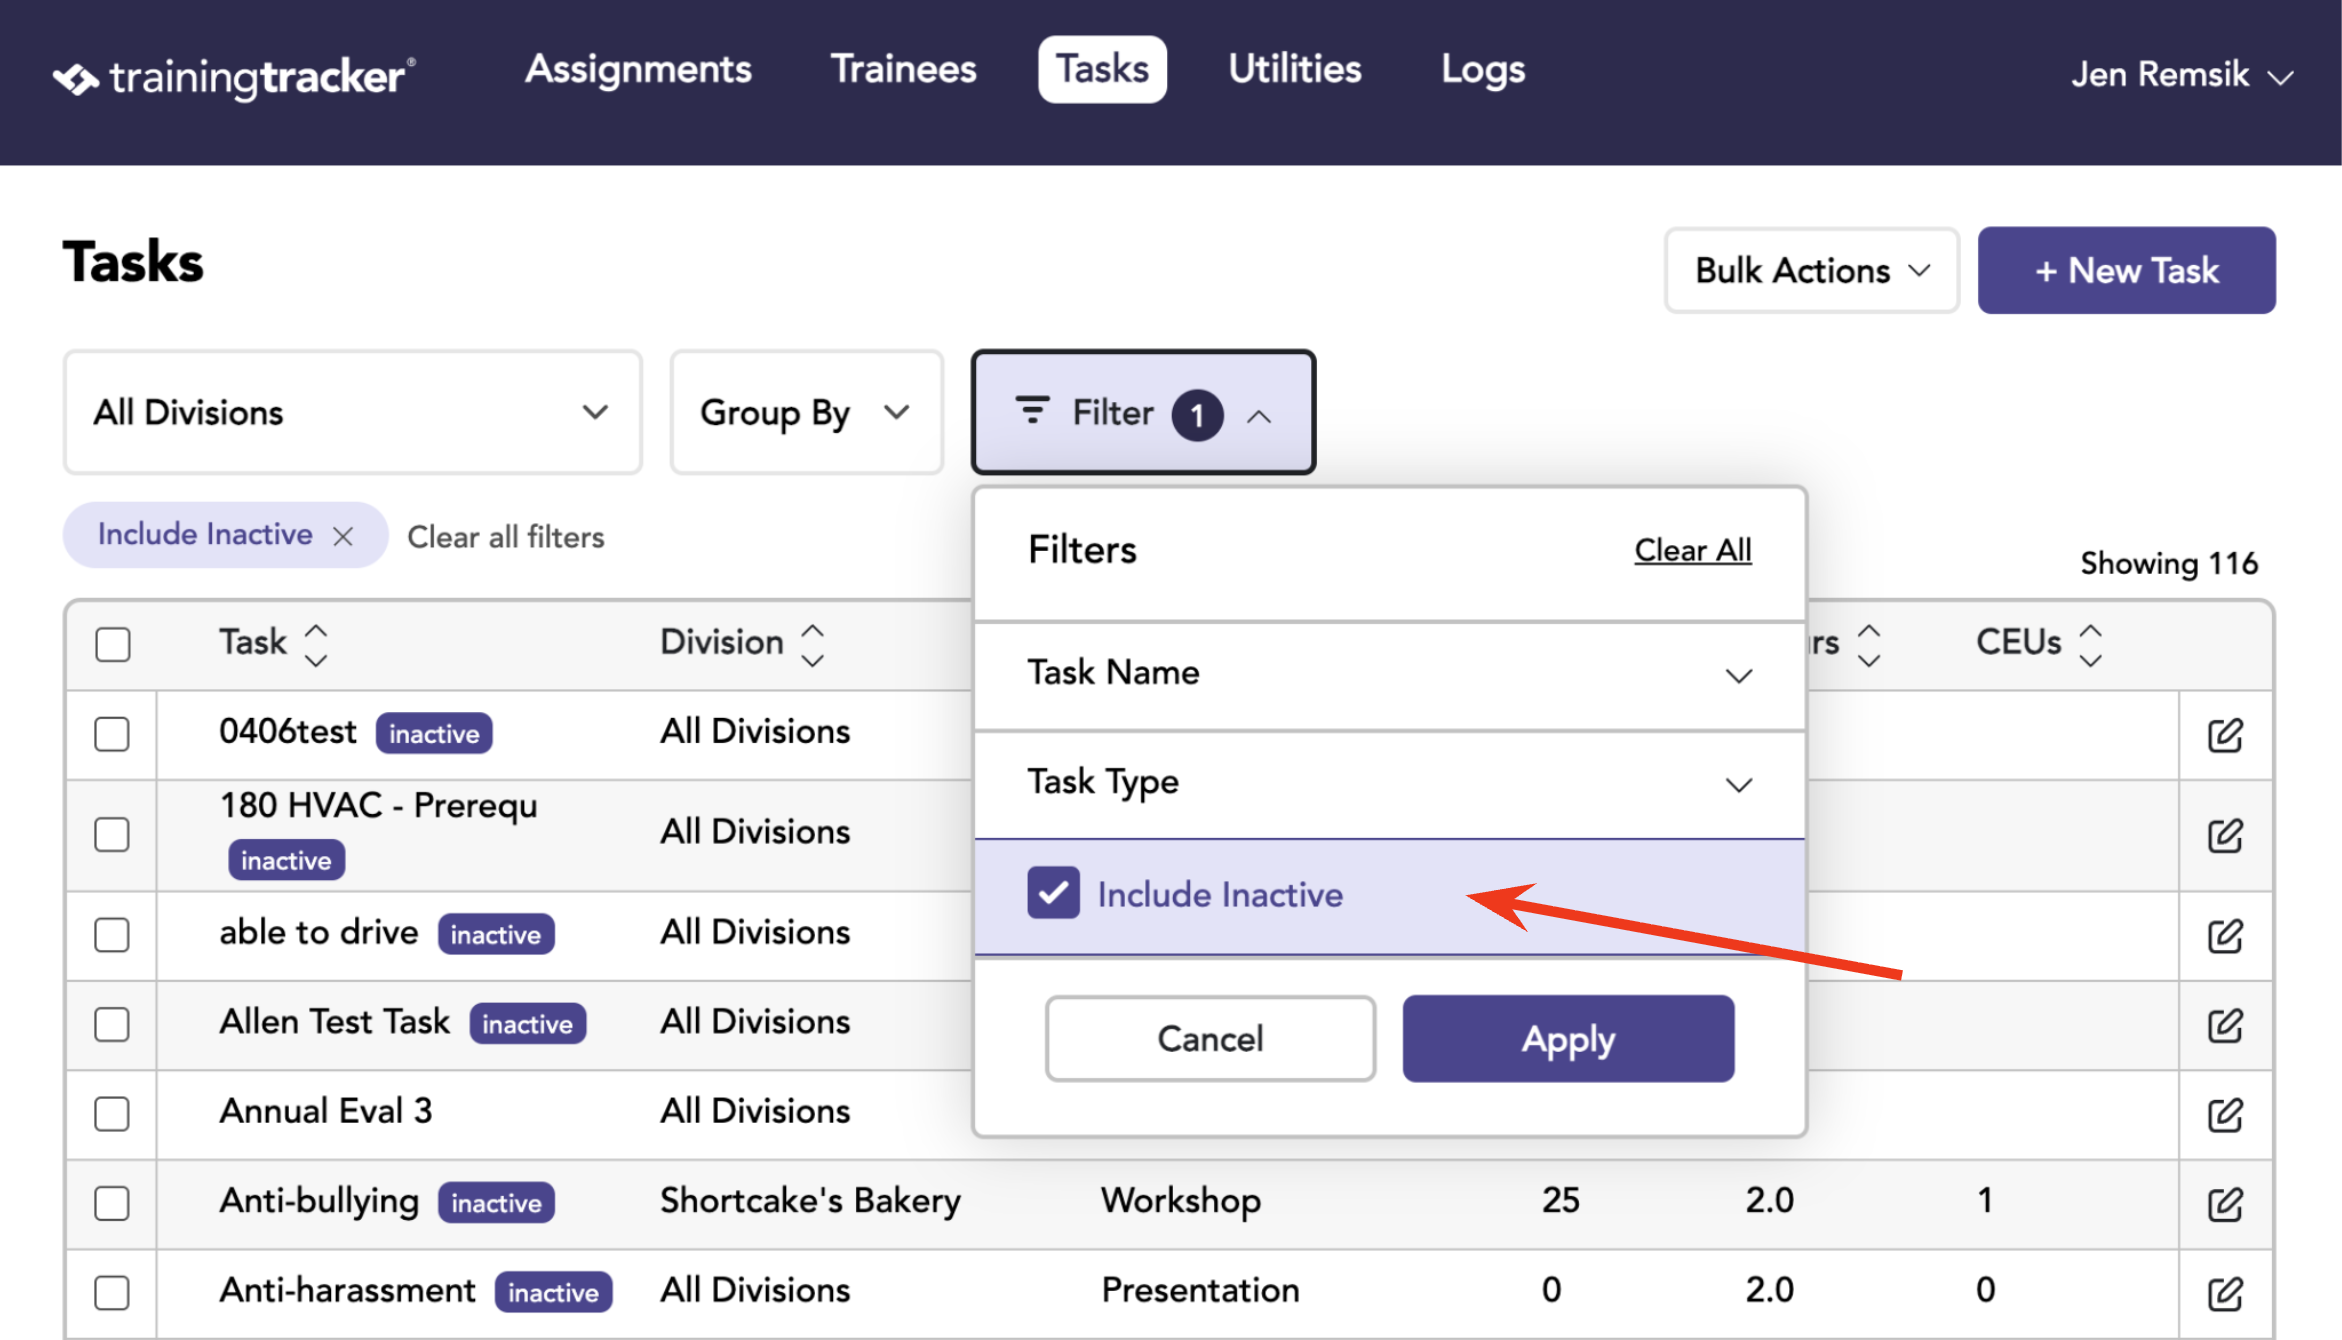Select the Tasks tab

point(1102,69)
